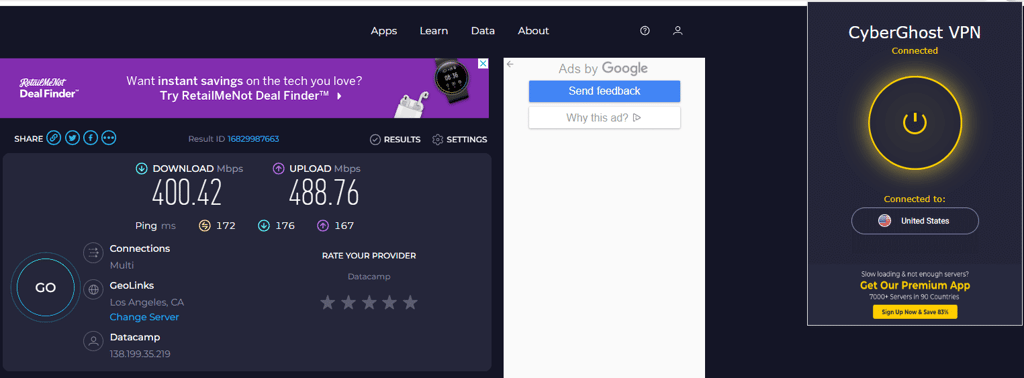Click the CyberGhost VPN title
1024x378 pixels.
914,32
